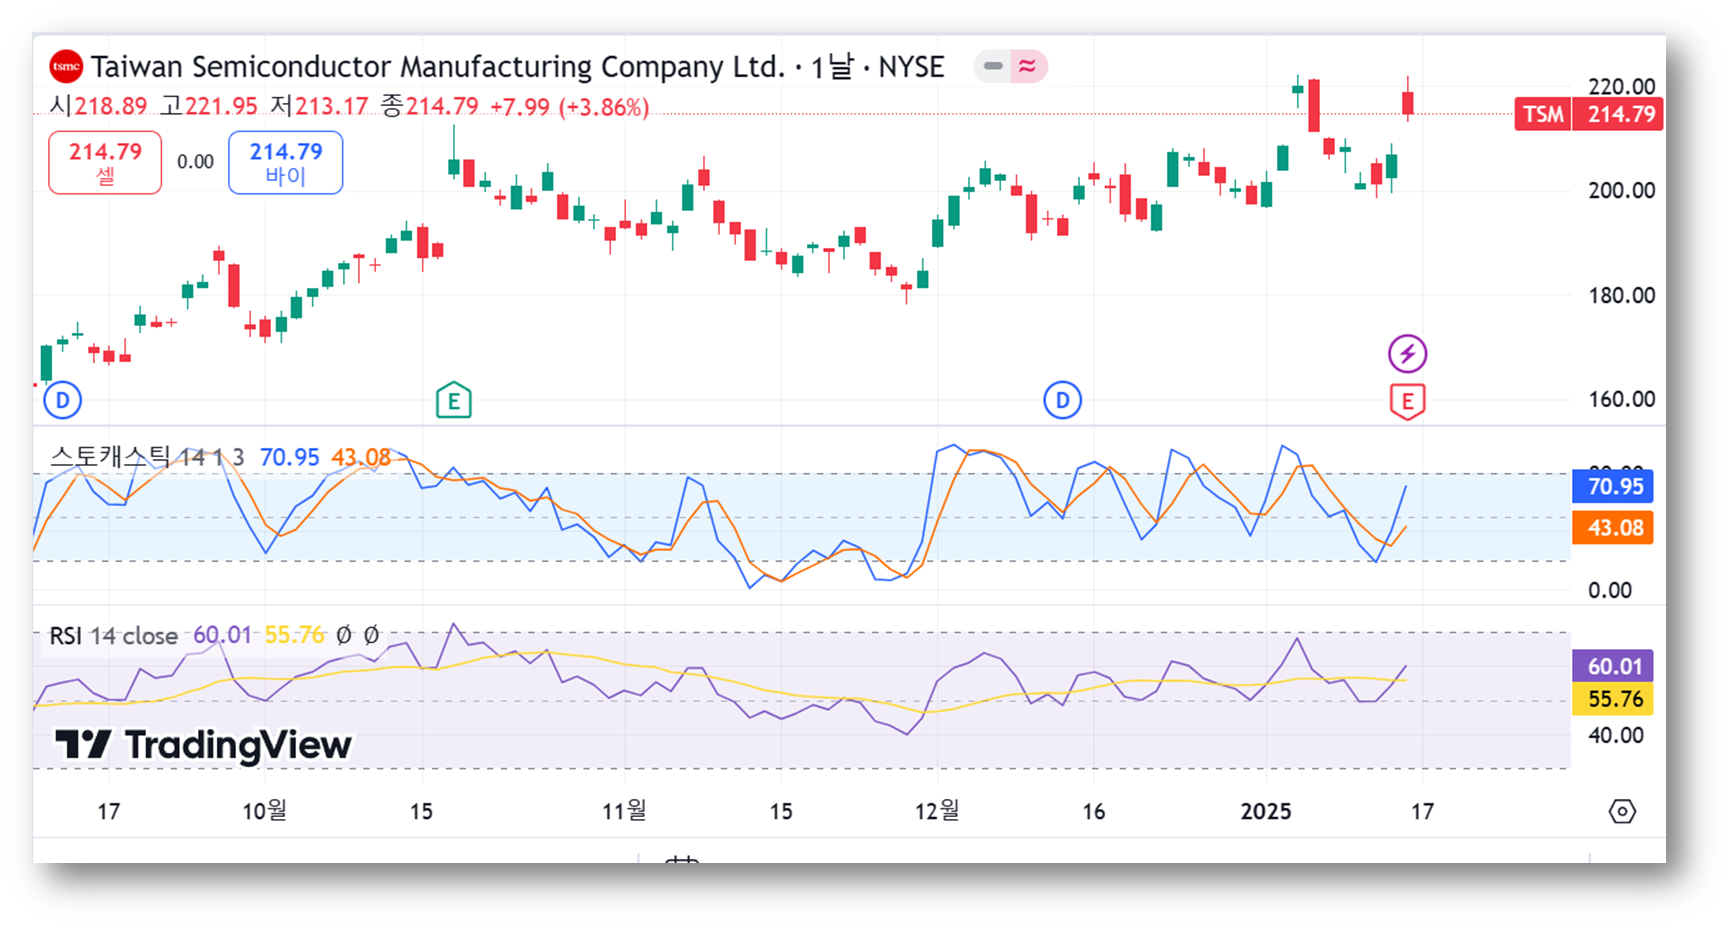Click RSI legend value 55.76
Image resolution: width=1731 pixels, height=928 pixels.
click(x=295, y=635)
